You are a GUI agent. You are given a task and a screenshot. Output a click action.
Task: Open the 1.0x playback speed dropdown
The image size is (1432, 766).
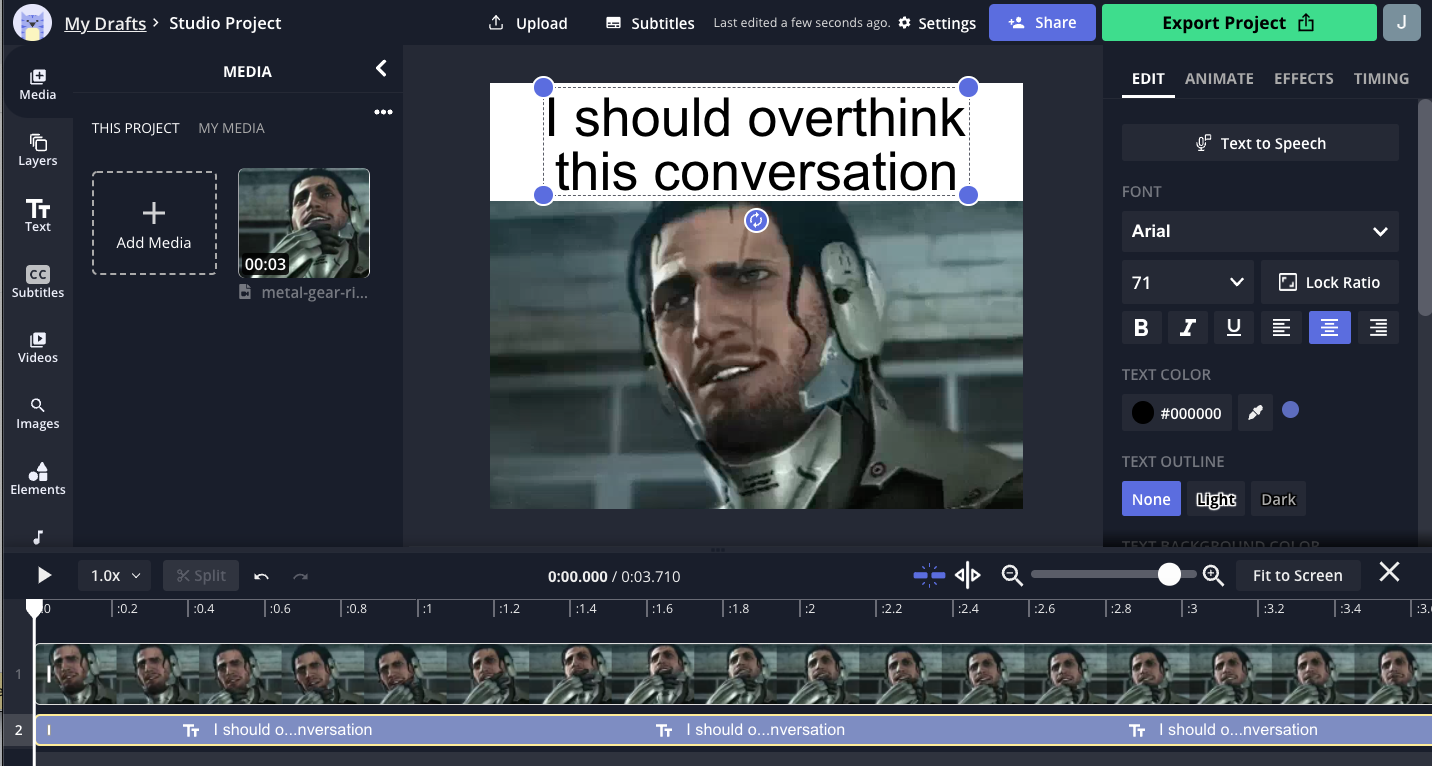point(115,576)
